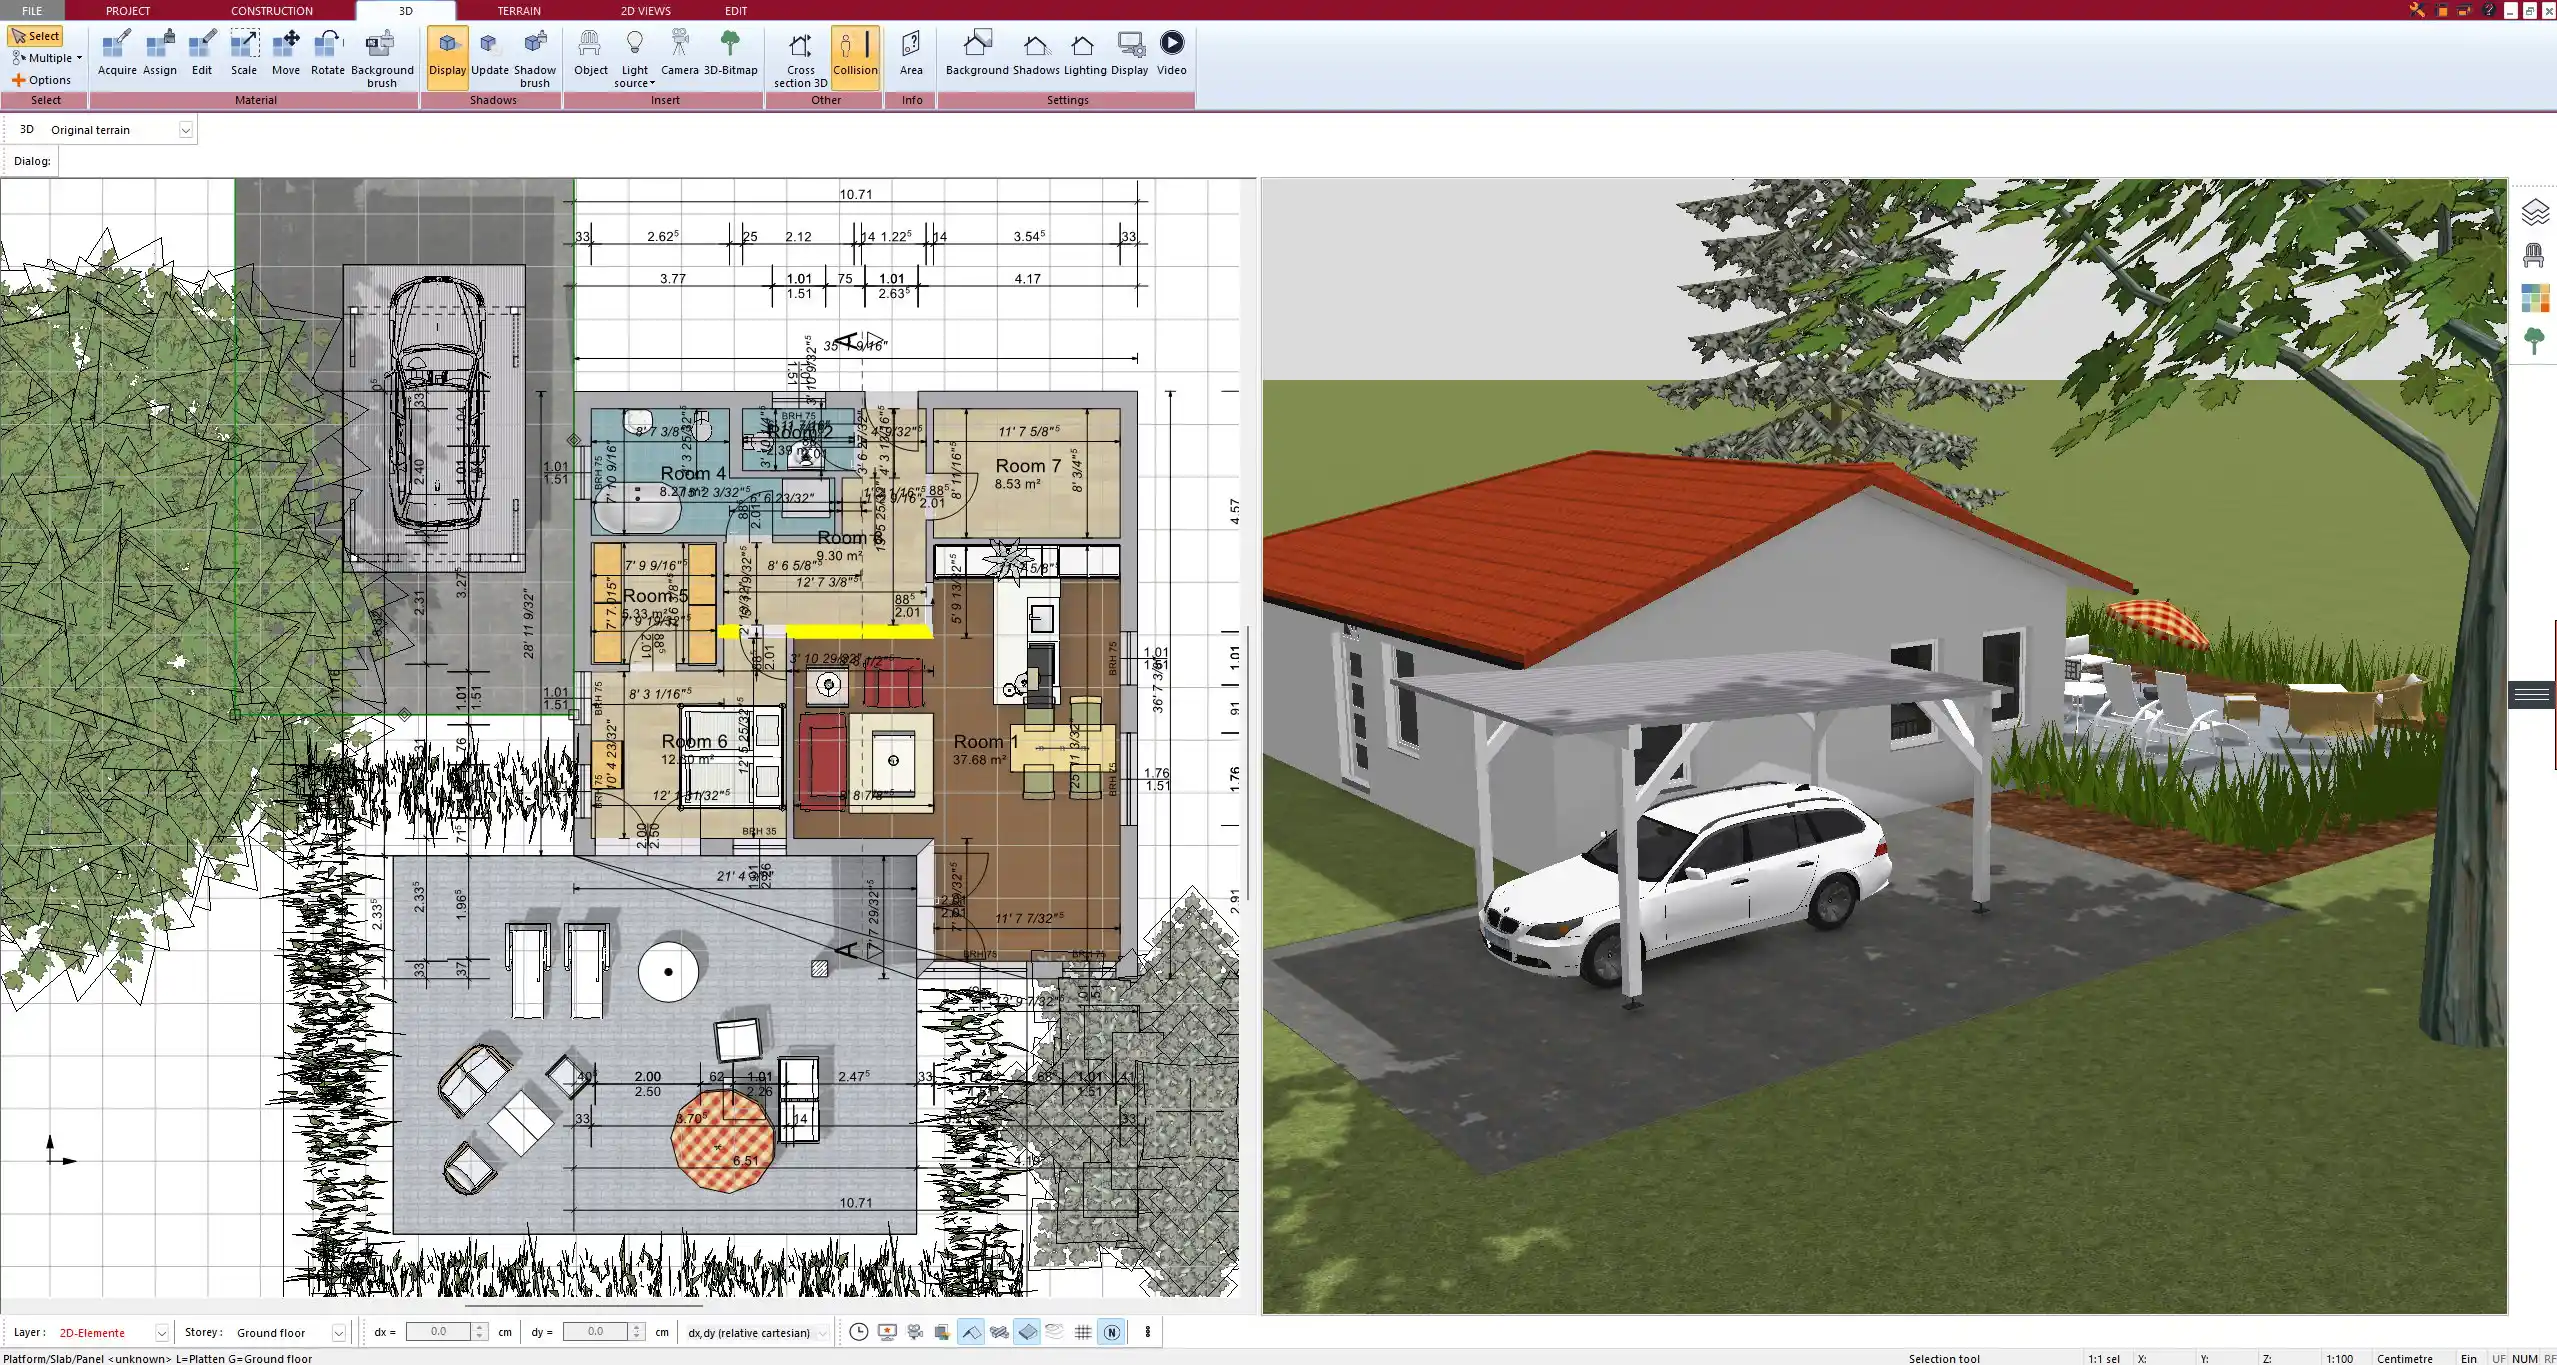The width and height of the screenshot is (2557, 1365).
Task: Click the video camera icon in bottom toolbar
Action: pyautogui.click(x=915, y=1332)
